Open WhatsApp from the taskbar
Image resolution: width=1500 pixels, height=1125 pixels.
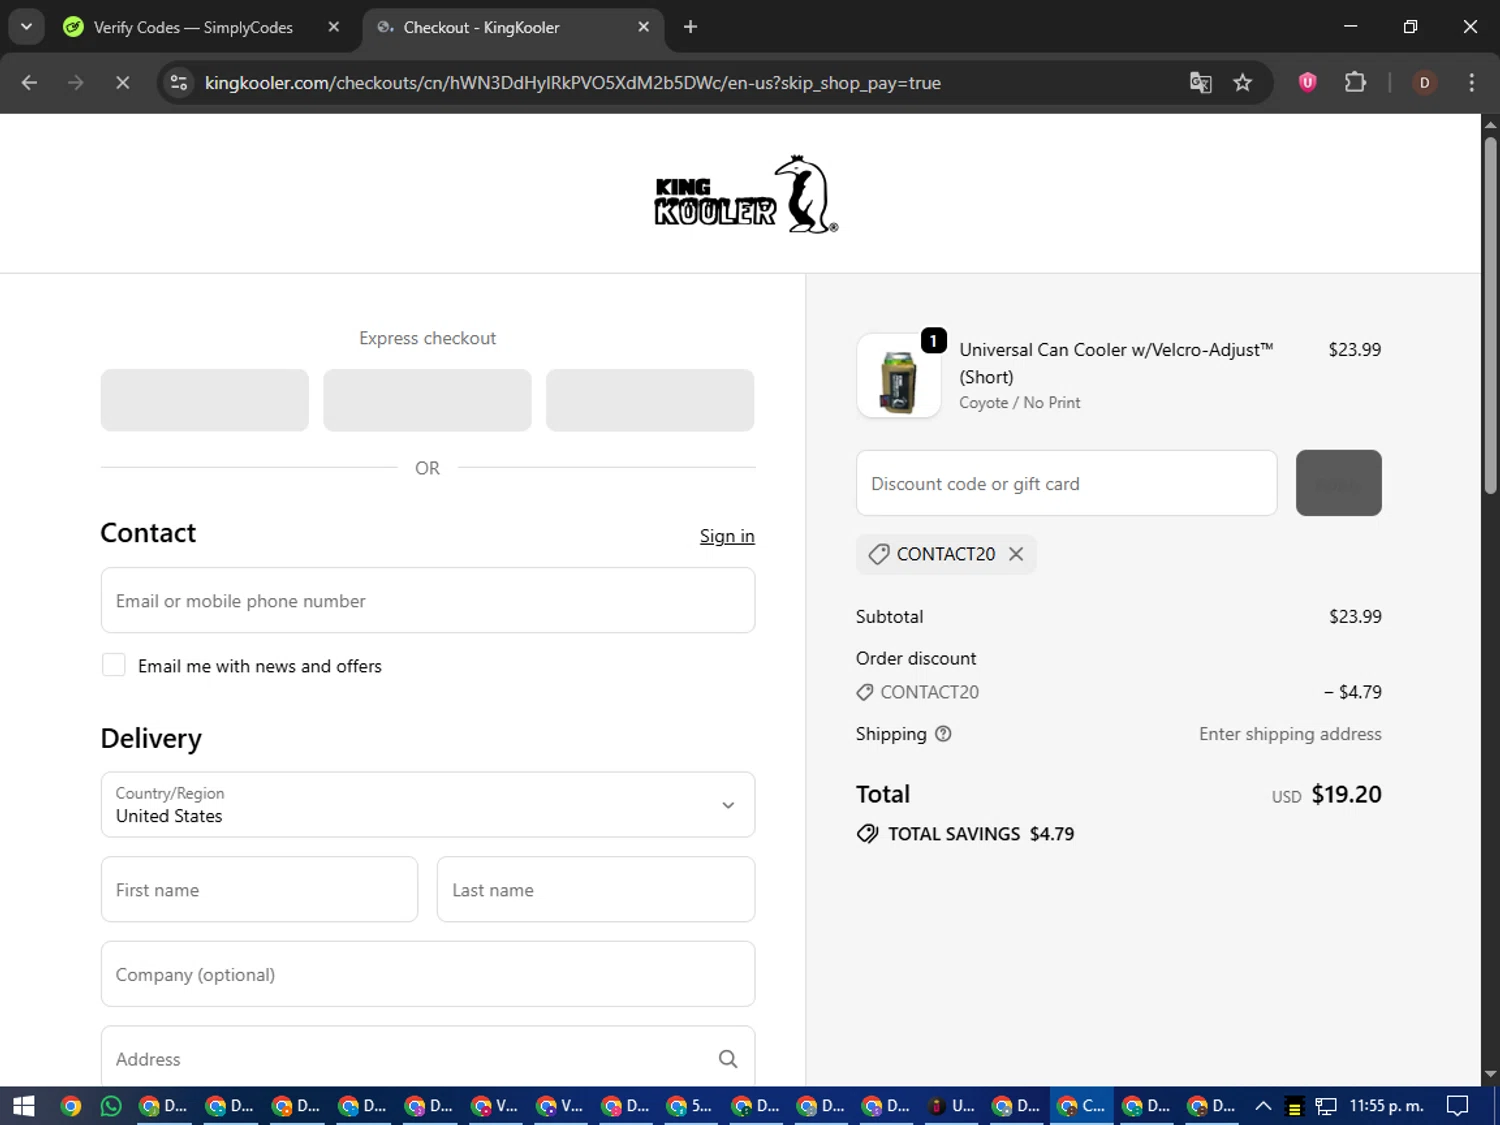coord(111,1105)
